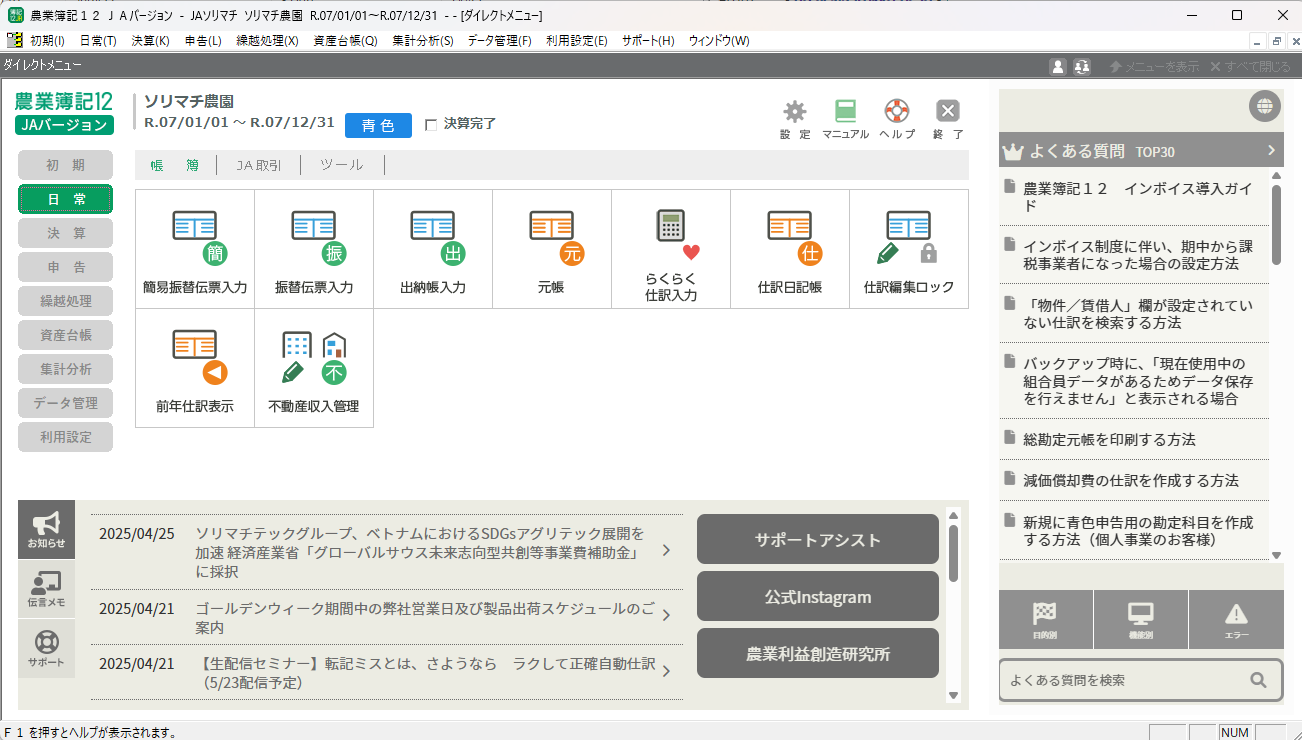Click the globe icon above the FAQ panel
This screenshot has width=1302, height=740.
point(1264,106)
